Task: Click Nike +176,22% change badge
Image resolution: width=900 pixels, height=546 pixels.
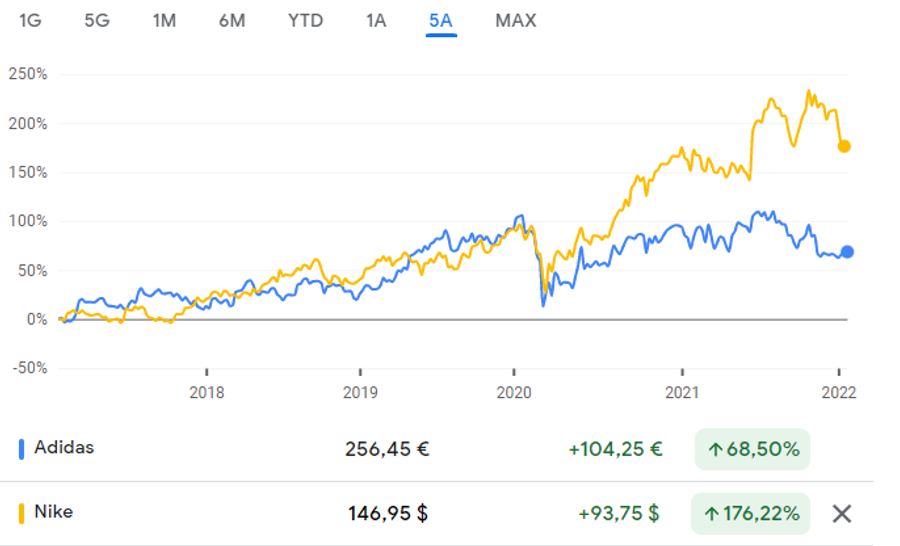Action: [751, 513]
